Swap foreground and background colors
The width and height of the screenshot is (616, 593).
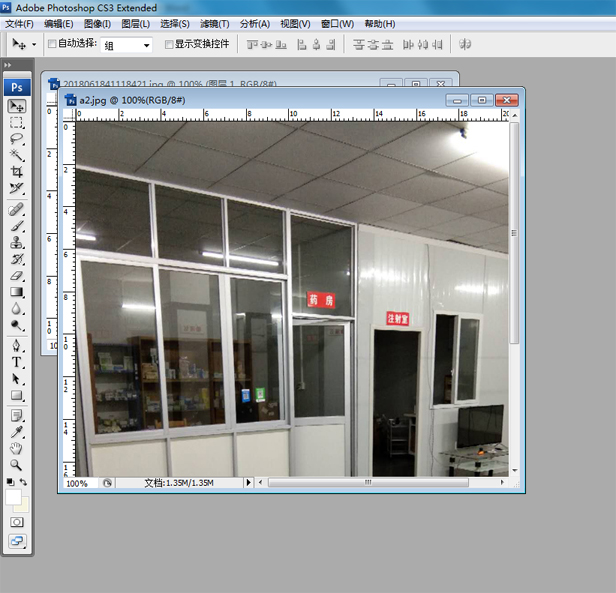click(25, 482)
